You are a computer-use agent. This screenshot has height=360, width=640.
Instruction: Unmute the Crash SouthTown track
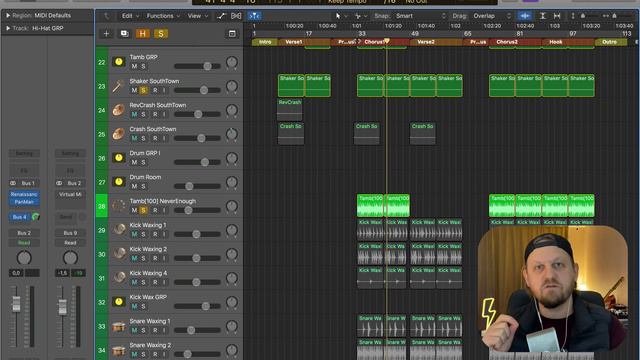134,138
